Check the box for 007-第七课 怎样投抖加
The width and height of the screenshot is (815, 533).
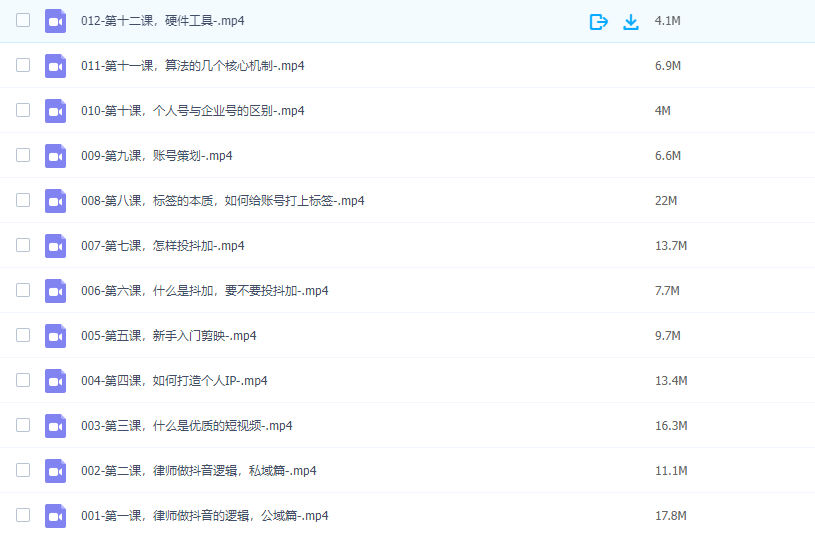click(x=23, y=245)
